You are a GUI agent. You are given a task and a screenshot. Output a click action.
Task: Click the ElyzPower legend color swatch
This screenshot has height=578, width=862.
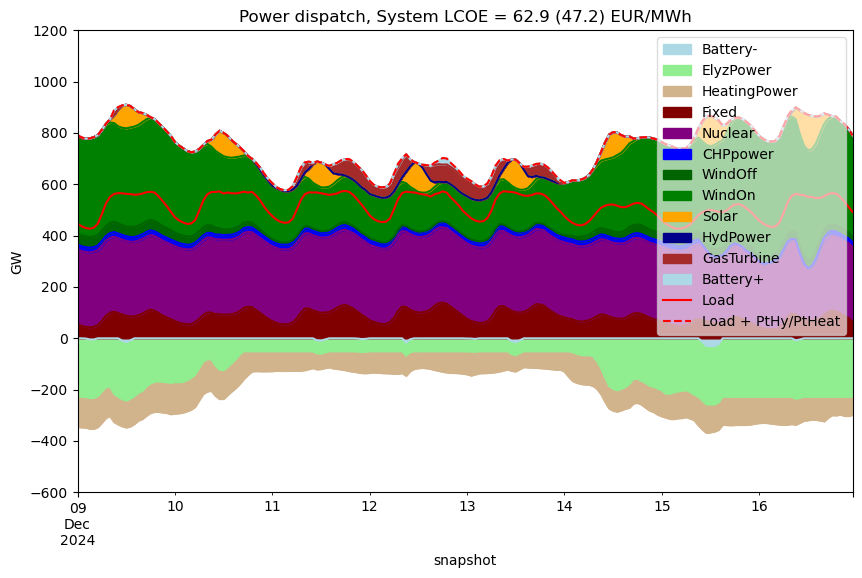click(x=677, y=70)
